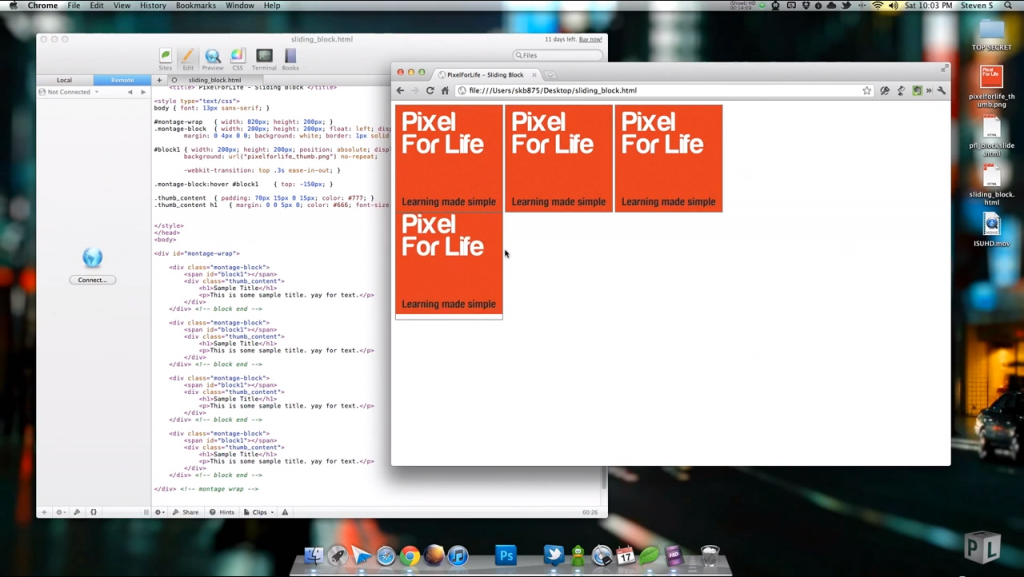Open the editor gear action menu

[x=160, y=512]
